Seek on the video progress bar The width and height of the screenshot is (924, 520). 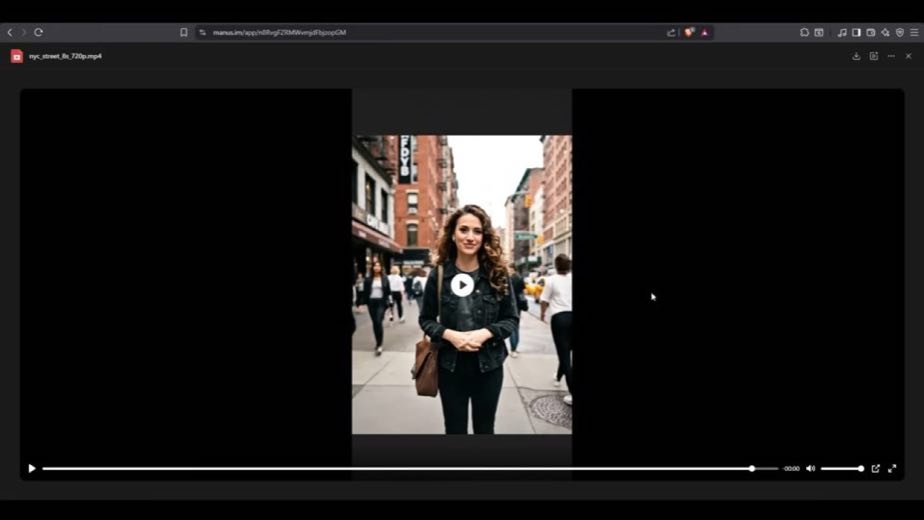(410, 469)
